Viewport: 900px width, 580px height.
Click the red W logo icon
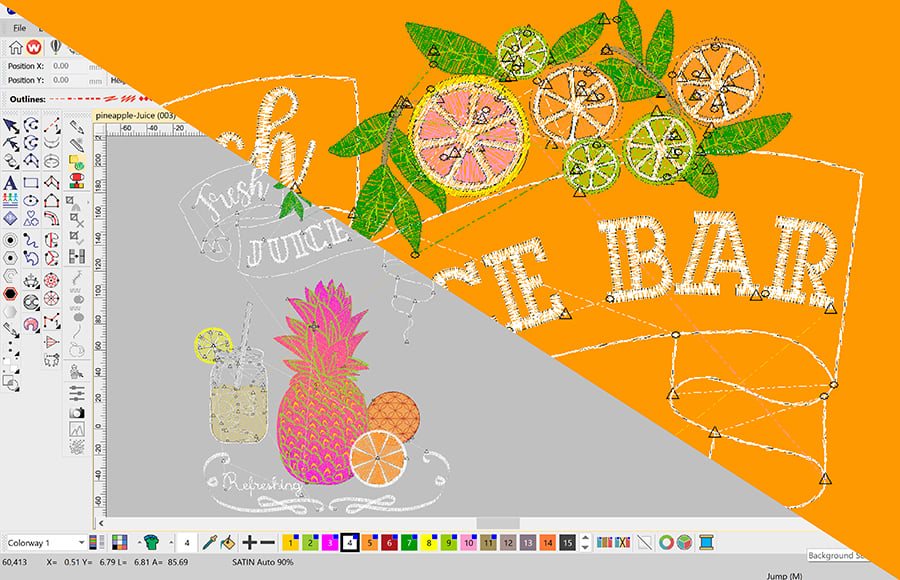(35, 47)
